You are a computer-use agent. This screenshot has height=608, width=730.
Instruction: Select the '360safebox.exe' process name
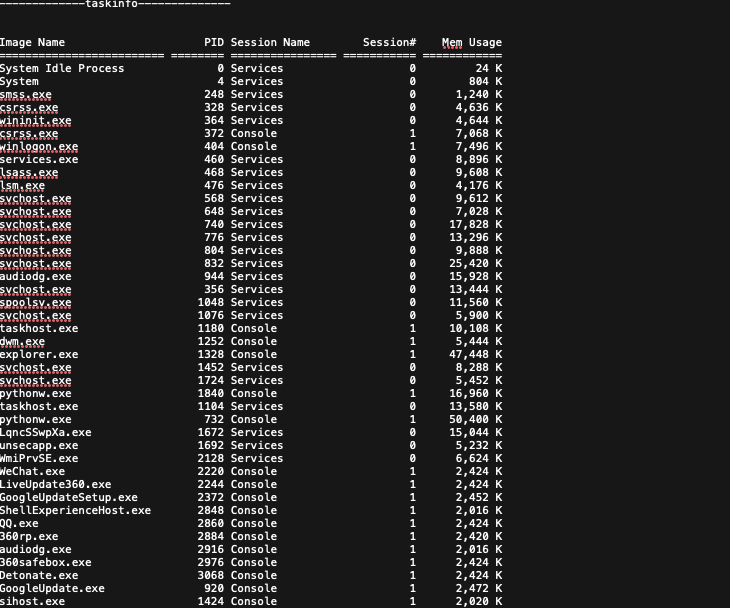point(46,563)
